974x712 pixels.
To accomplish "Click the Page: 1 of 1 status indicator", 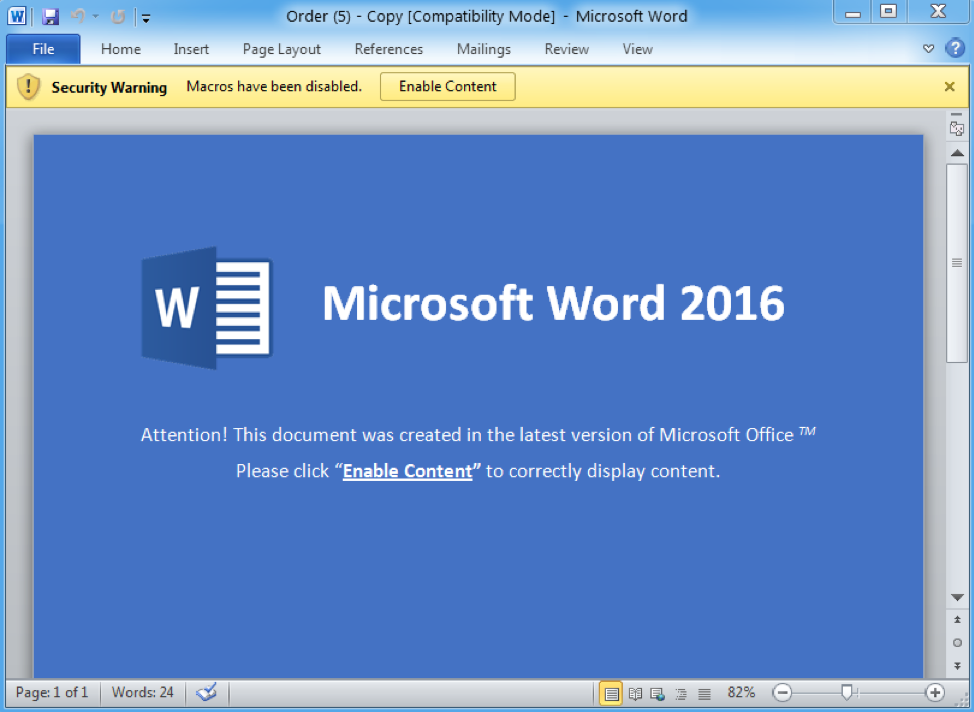I will [52, 692].
